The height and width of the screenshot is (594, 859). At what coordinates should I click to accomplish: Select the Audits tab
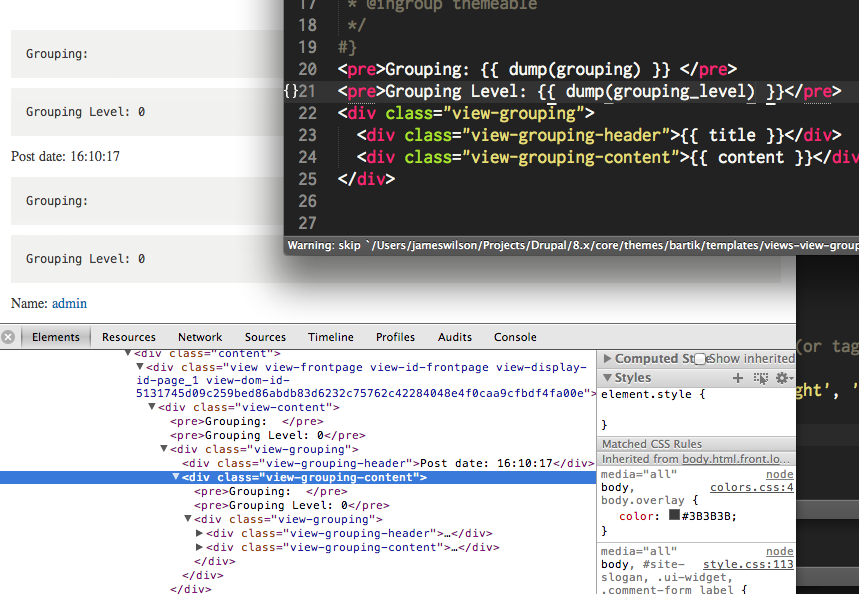click(x=455, y=337)
